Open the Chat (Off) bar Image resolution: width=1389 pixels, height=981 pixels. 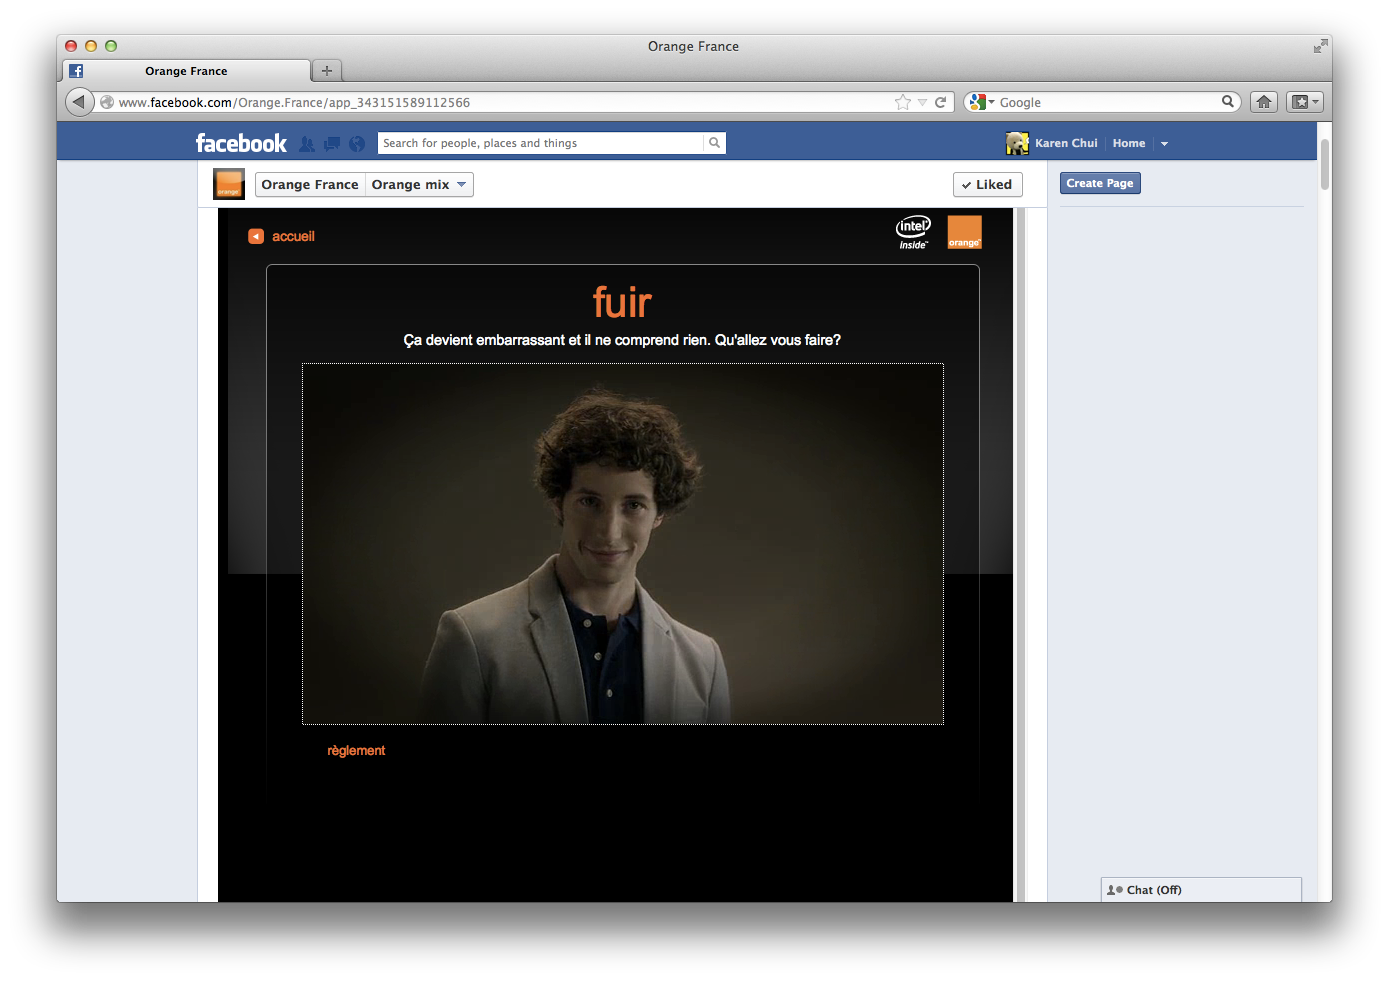1201,890
